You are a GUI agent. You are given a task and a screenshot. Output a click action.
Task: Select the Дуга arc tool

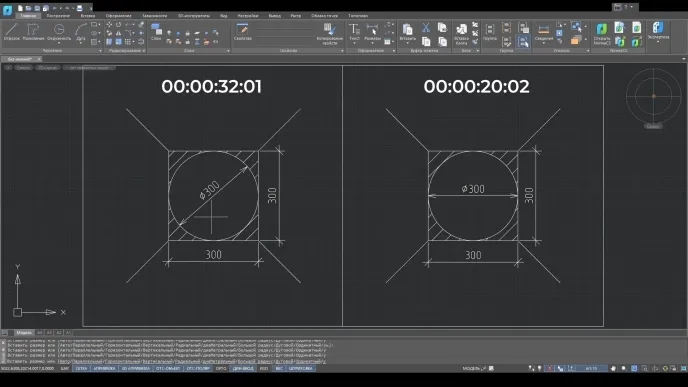click(81, 32)
